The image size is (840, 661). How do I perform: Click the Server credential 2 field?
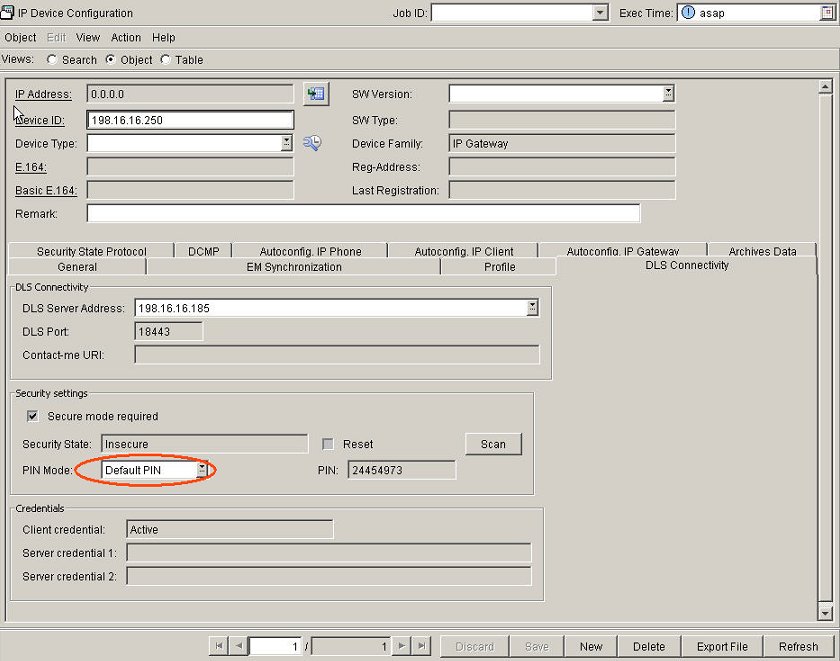[328, 576]
